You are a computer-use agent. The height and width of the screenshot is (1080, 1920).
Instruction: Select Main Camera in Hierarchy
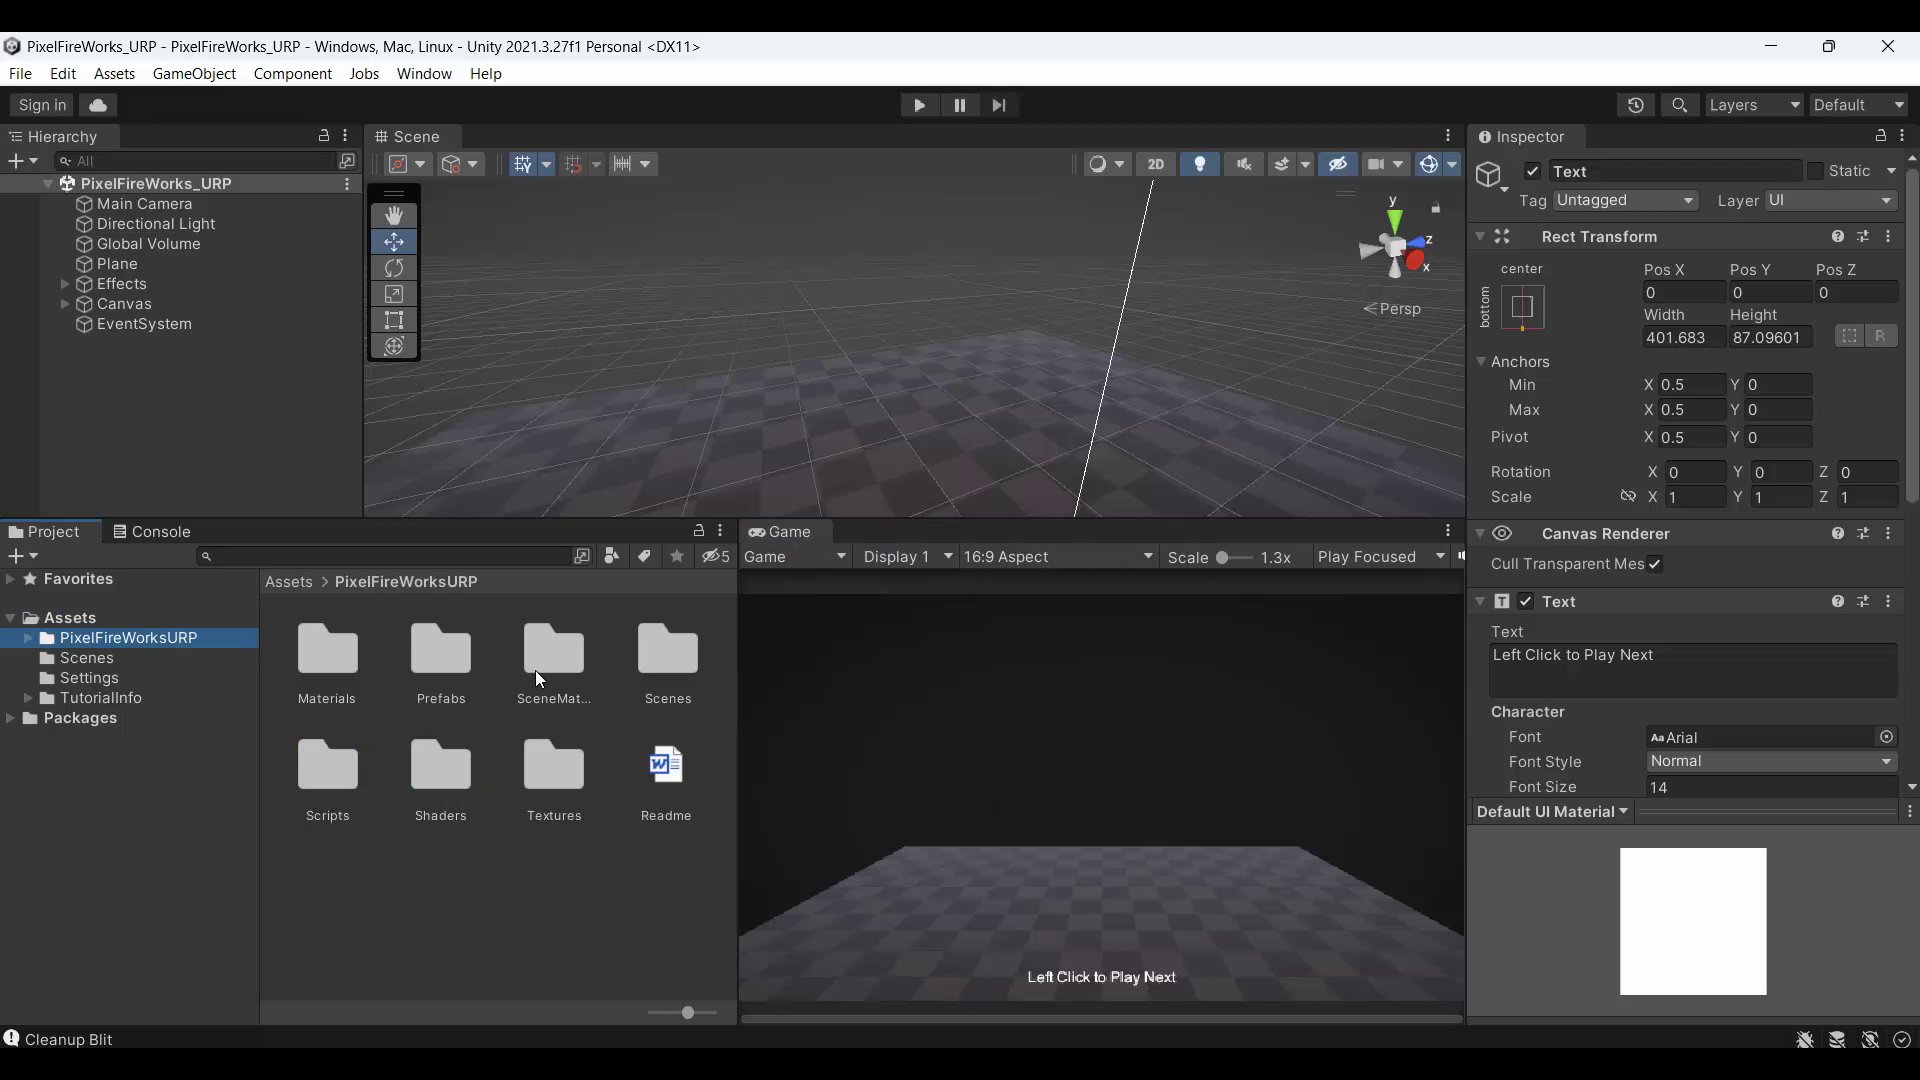pos(144,204)
